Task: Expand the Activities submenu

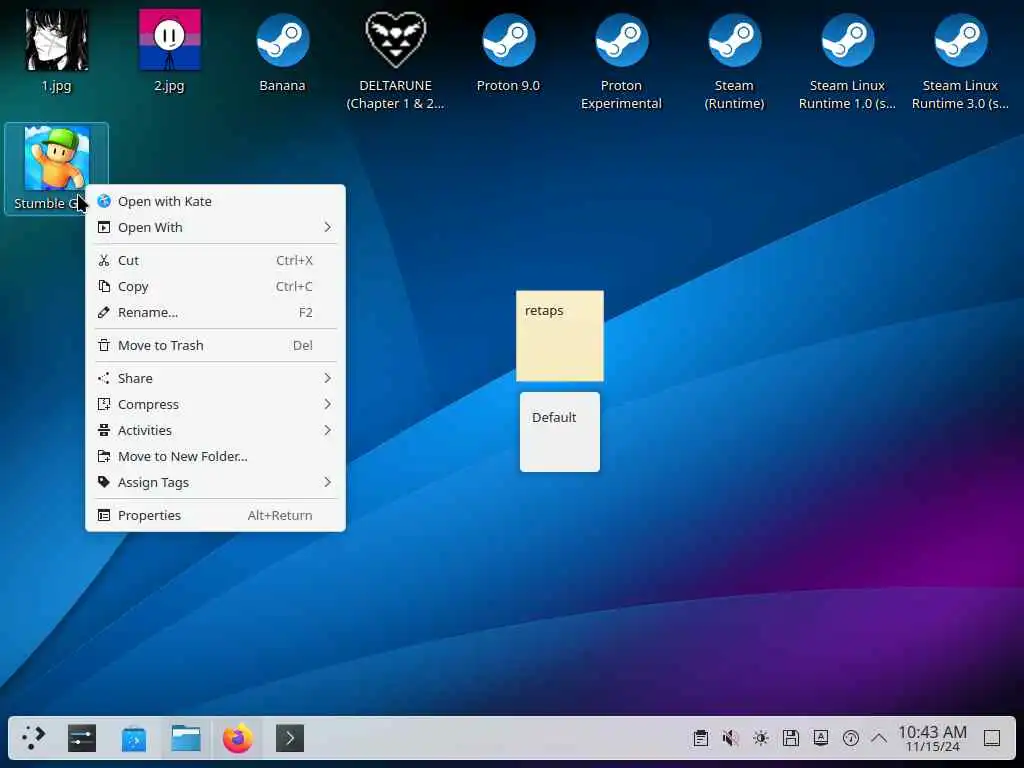Action: pyautogui.click(x=216, y=430)
